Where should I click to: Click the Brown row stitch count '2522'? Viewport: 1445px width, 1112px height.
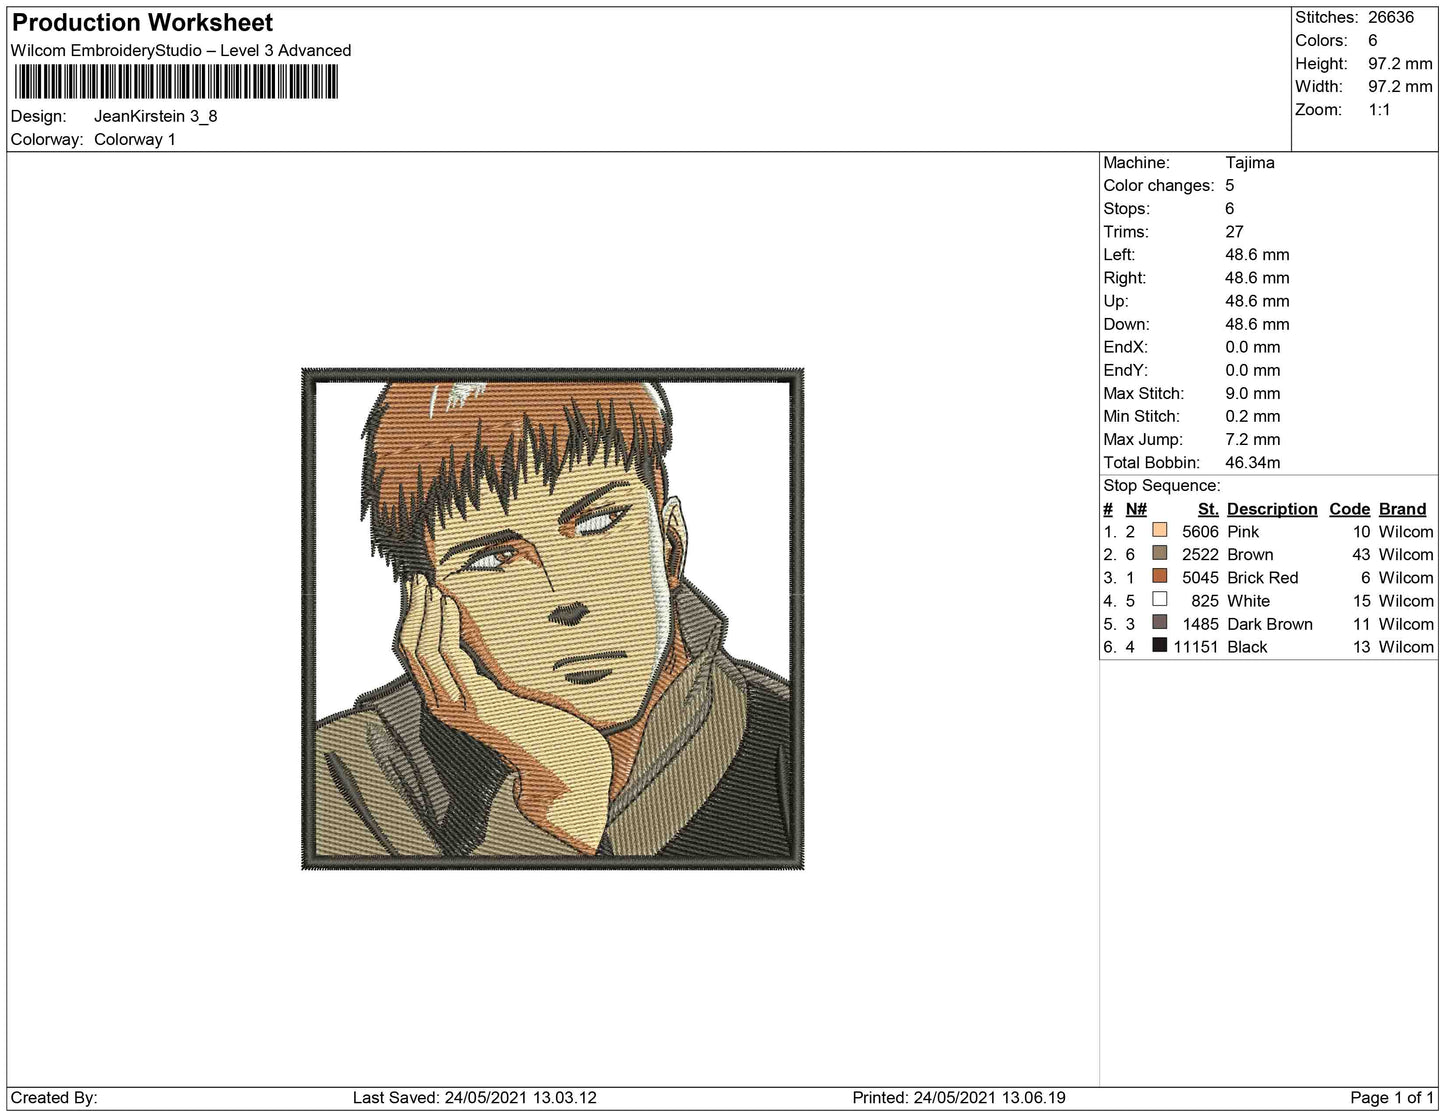1200,555
